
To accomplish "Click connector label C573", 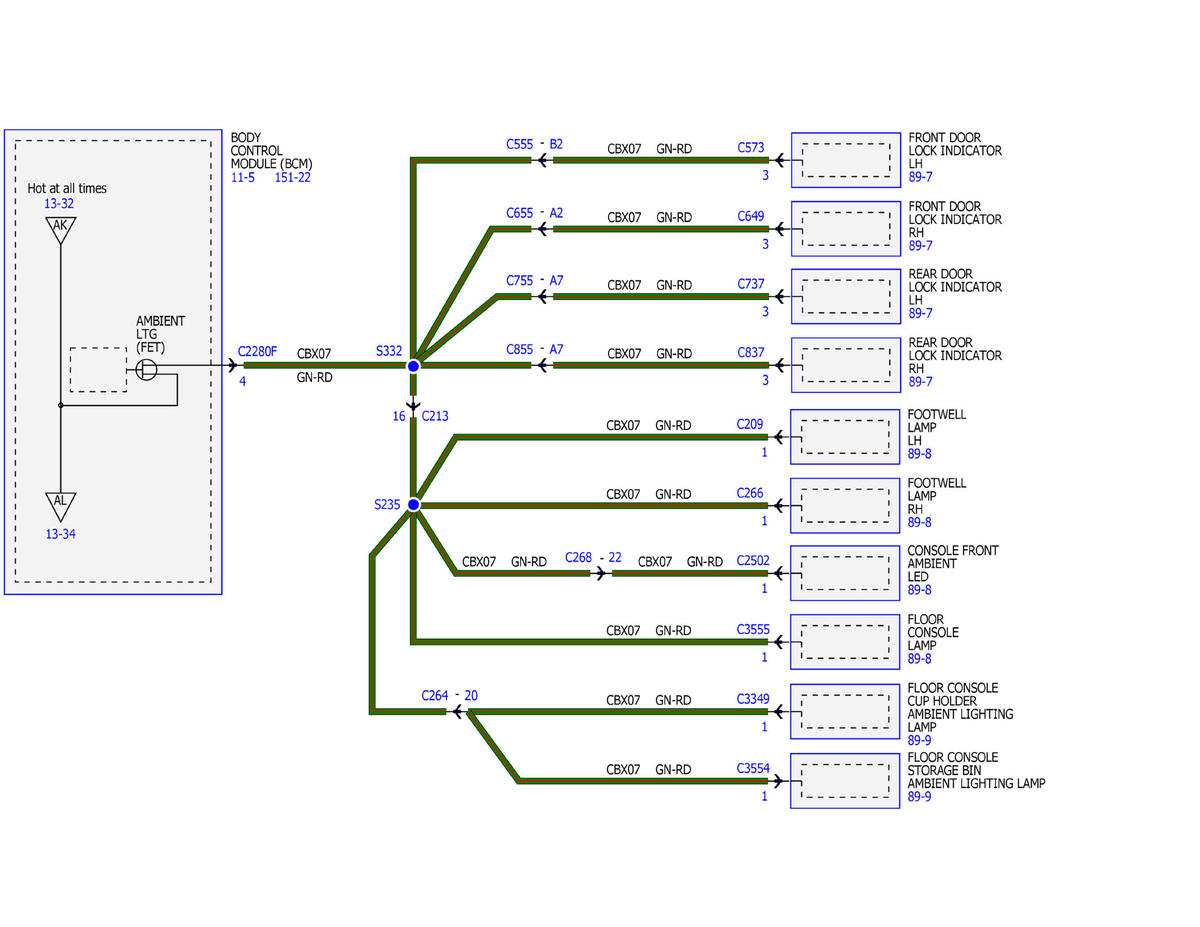I will point(751,147).
